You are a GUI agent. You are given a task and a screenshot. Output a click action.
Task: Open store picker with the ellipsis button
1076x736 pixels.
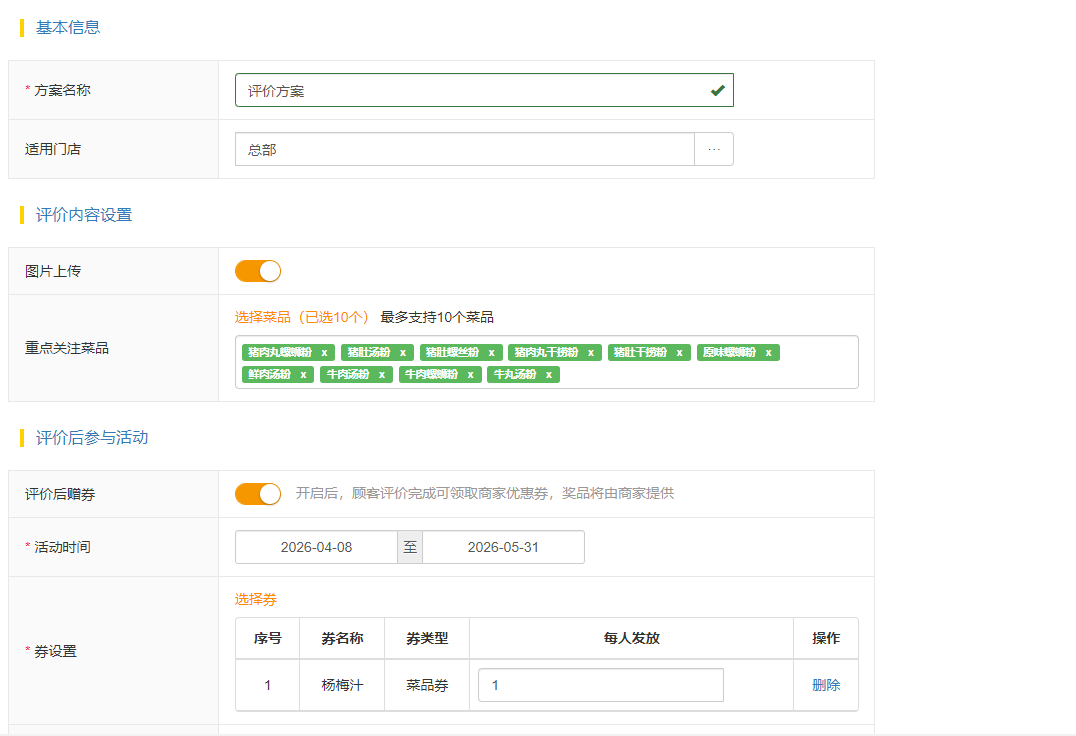click(713, 149)
